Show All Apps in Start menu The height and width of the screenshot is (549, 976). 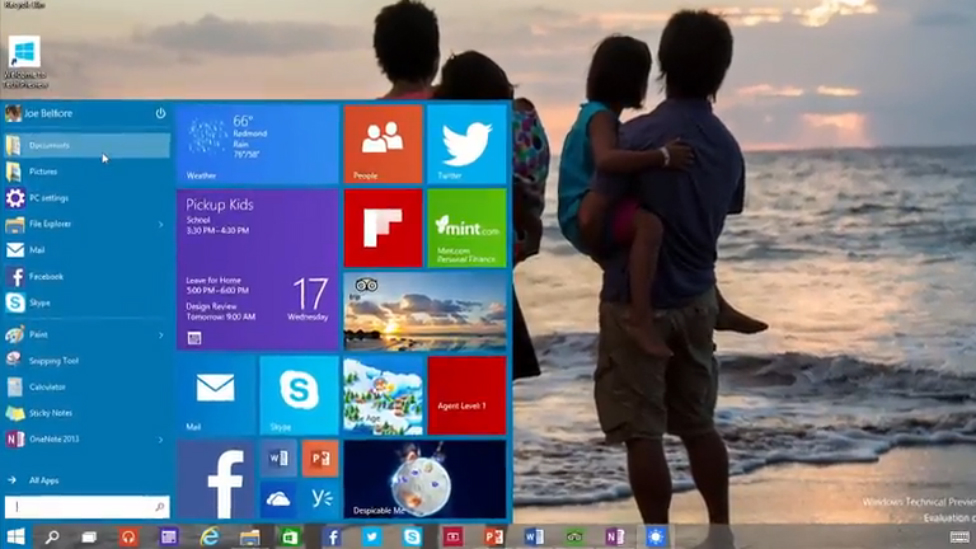point(87,480)
